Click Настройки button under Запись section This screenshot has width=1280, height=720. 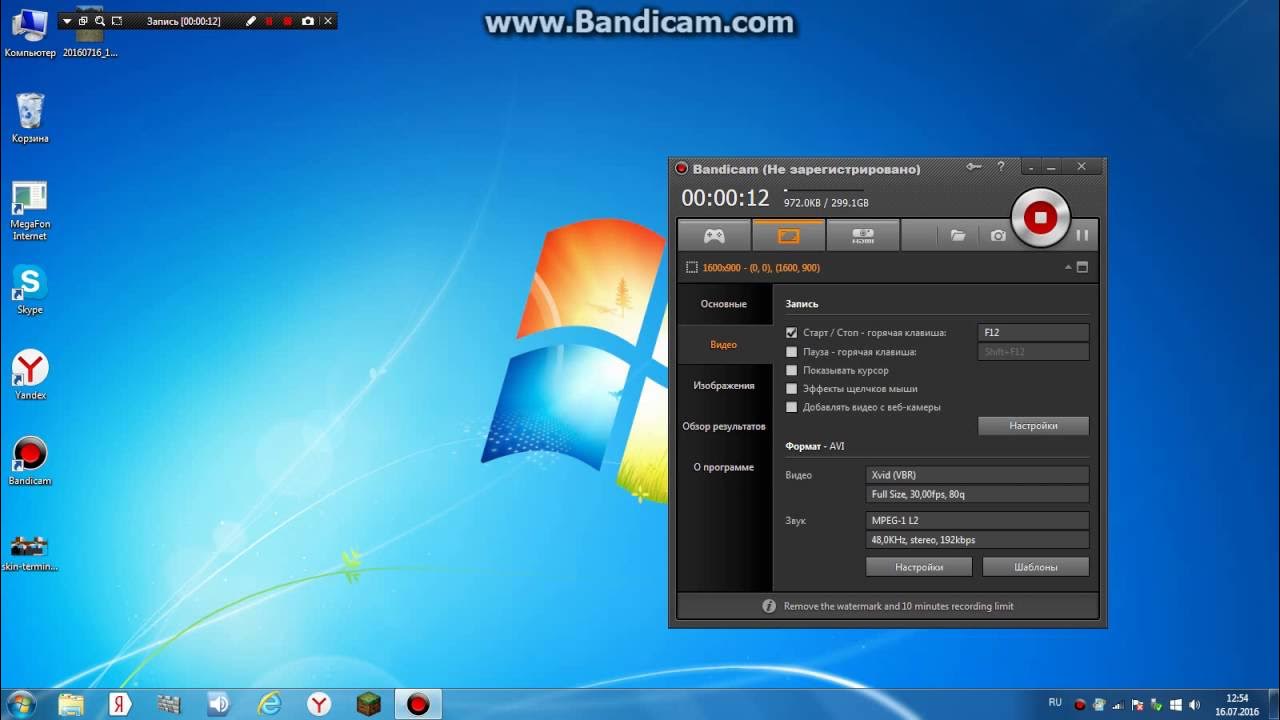[1033, 426]
